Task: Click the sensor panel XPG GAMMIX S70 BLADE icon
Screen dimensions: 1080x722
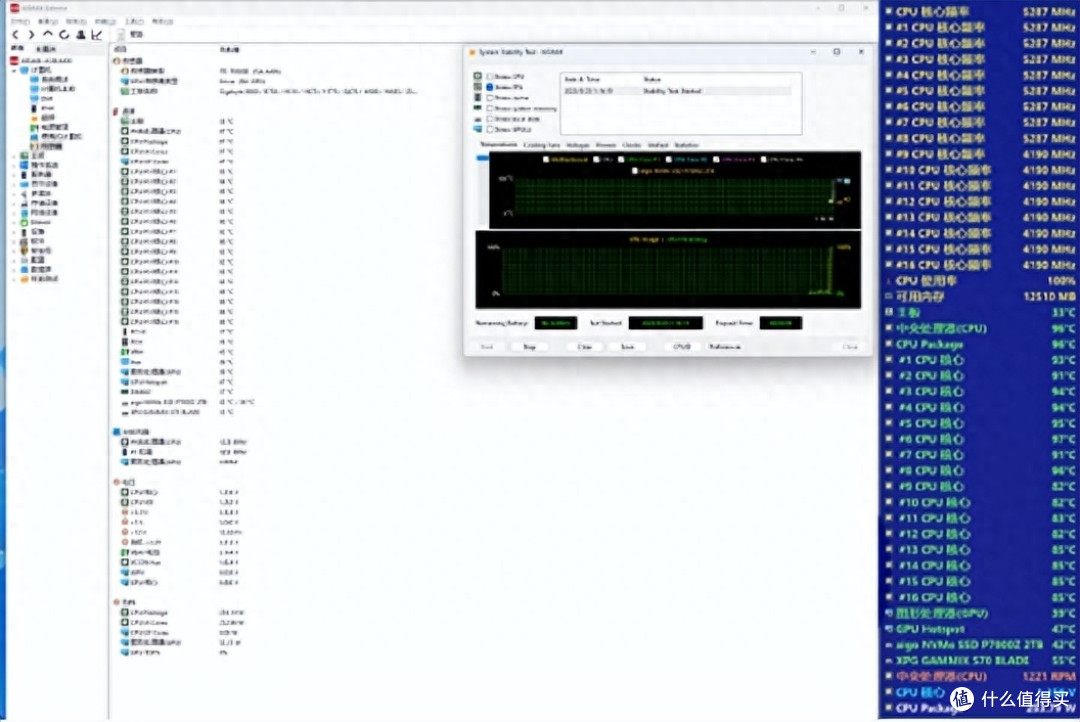Action: (889, 661)
